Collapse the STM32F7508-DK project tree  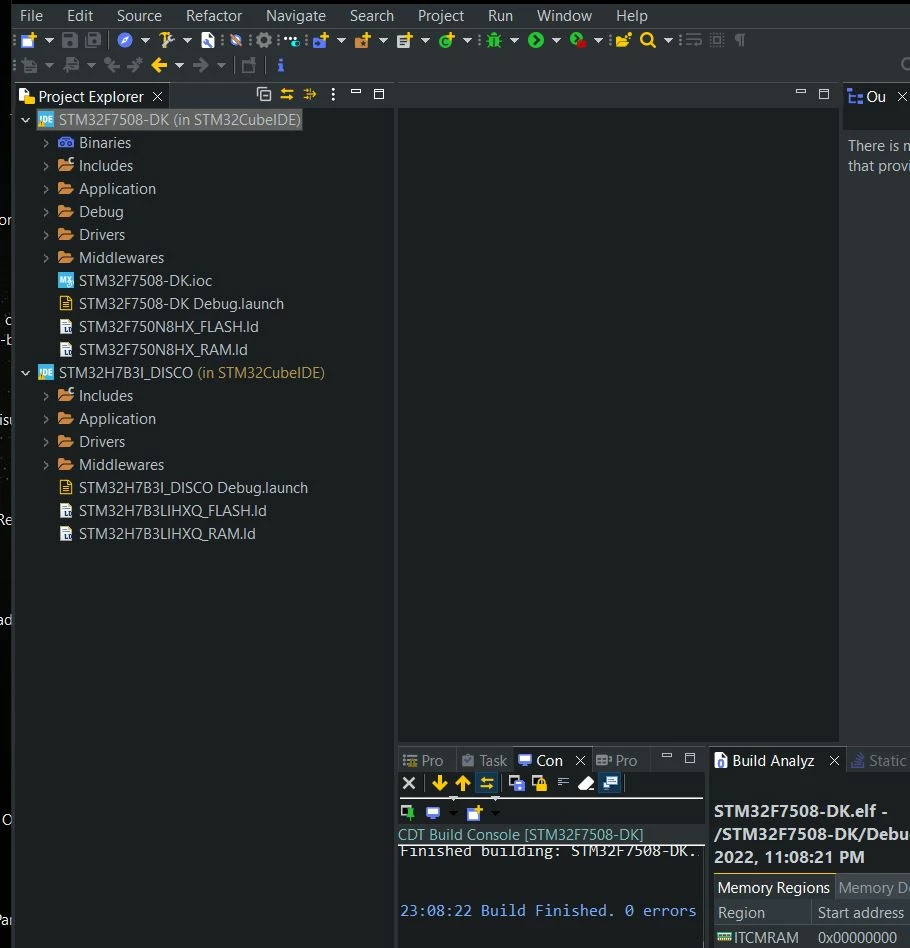pos(26,120)
